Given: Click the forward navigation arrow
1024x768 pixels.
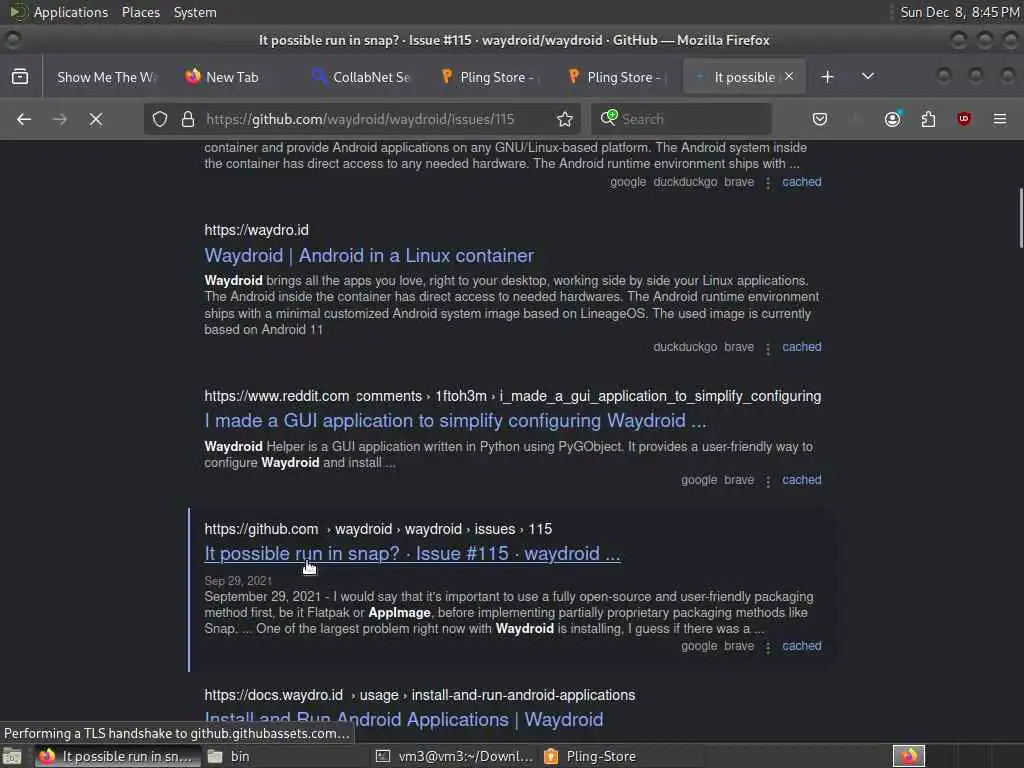Looking at the screenshot, I should pos(59,119).
